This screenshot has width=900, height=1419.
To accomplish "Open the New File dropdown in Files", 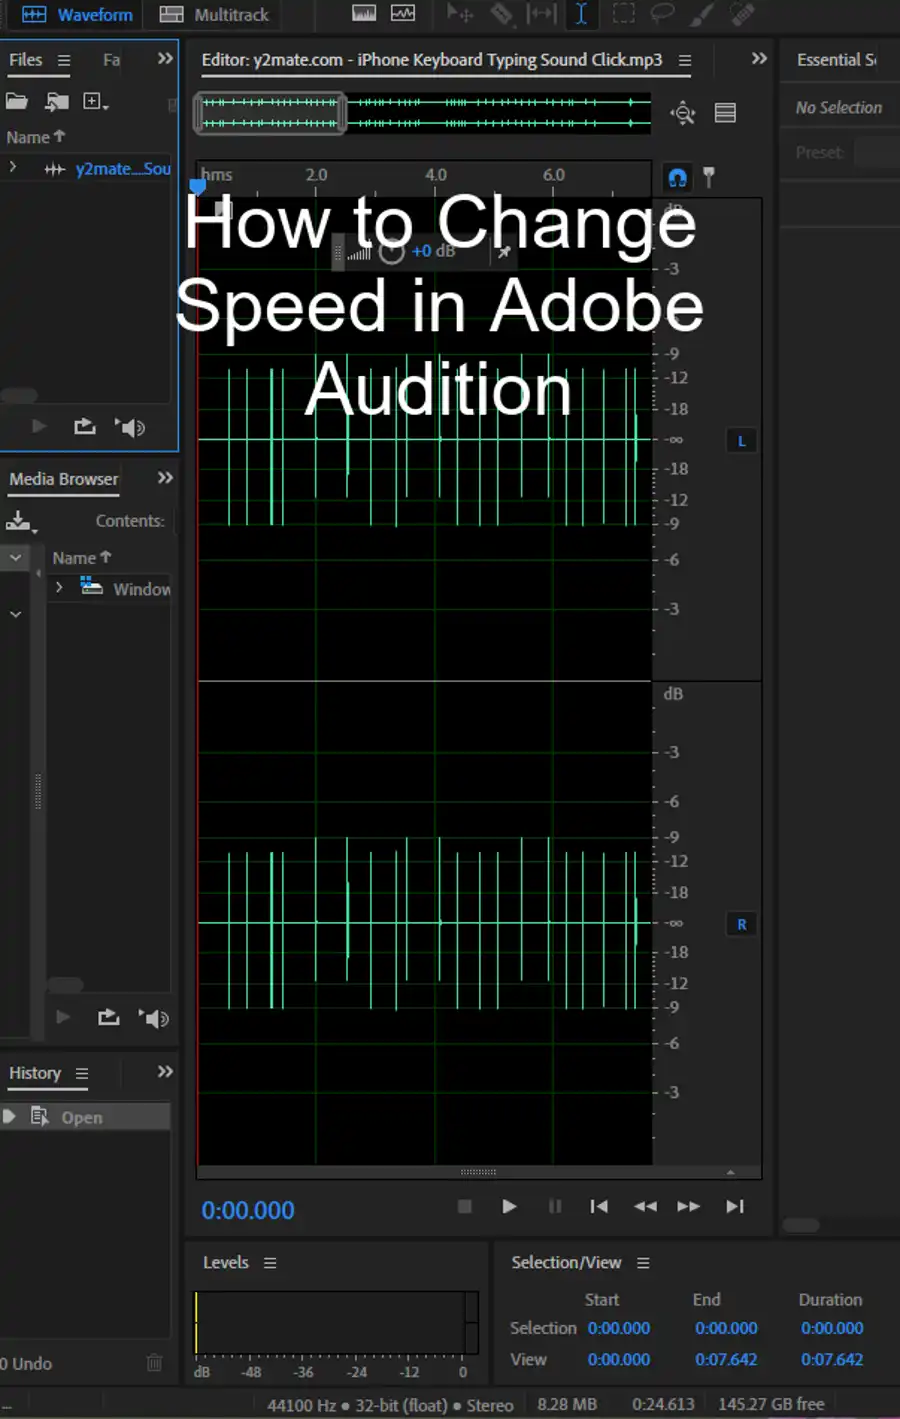I will tap(96, 101).
